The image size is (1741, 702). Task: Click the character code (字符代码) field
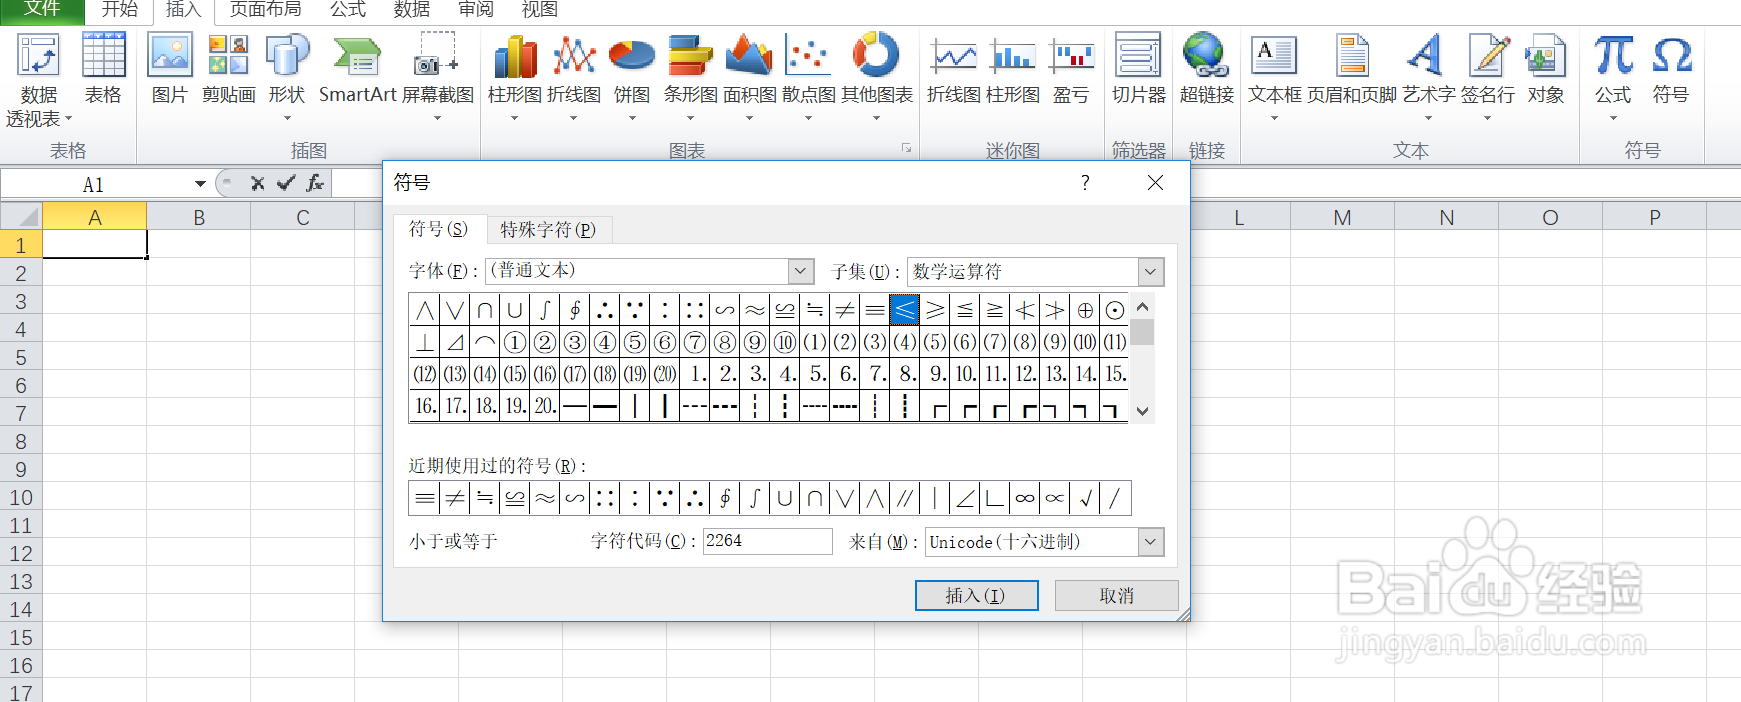767,541
